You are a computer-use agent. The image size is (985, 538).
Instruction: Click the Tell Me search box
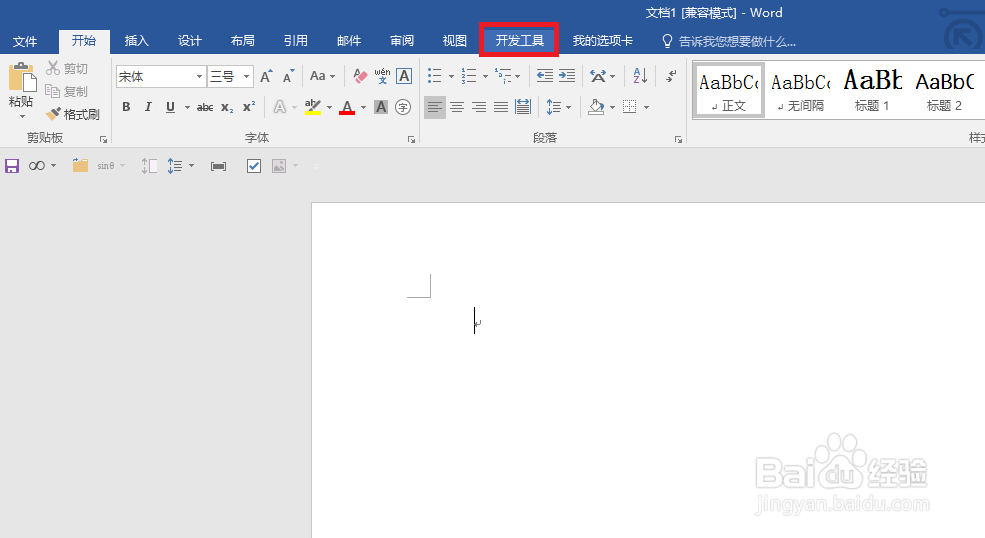coord(730,41)
